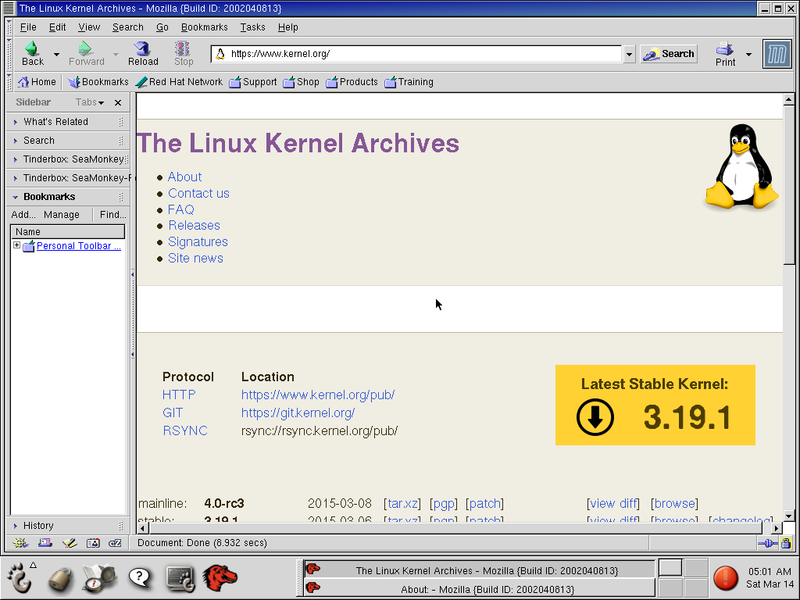
Task: Sort bookmarks by the Name column header
Action: [67, 232]
